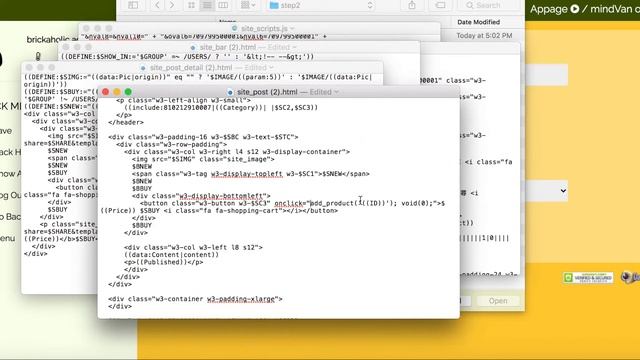This screenshot has height=360, width=640.
Task: Go back in the Finder dialog
Action: [x=157, y=5]
